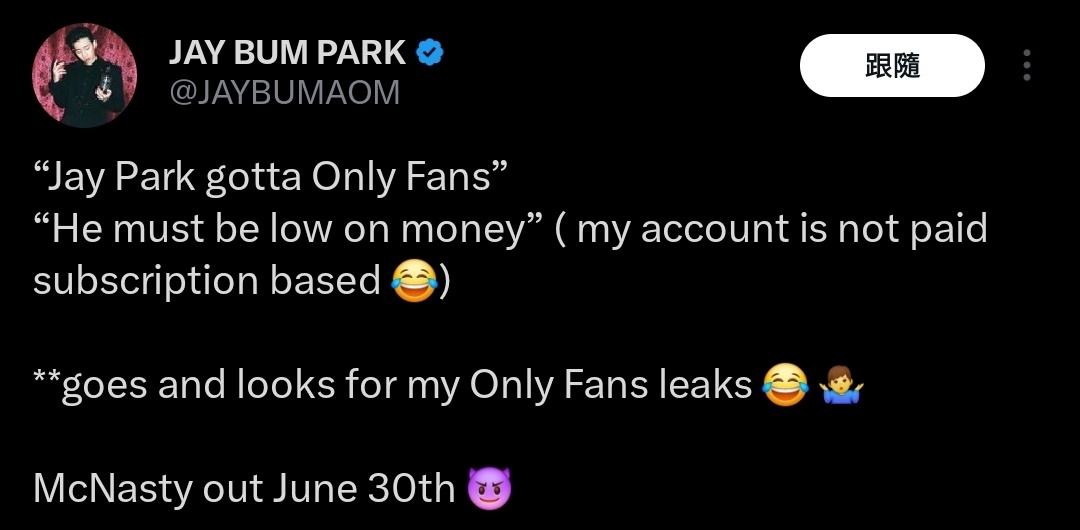Click the shrugging person emoji
Image resolution: width=1080 pixels, height=530 pixels.
(840, 385)
